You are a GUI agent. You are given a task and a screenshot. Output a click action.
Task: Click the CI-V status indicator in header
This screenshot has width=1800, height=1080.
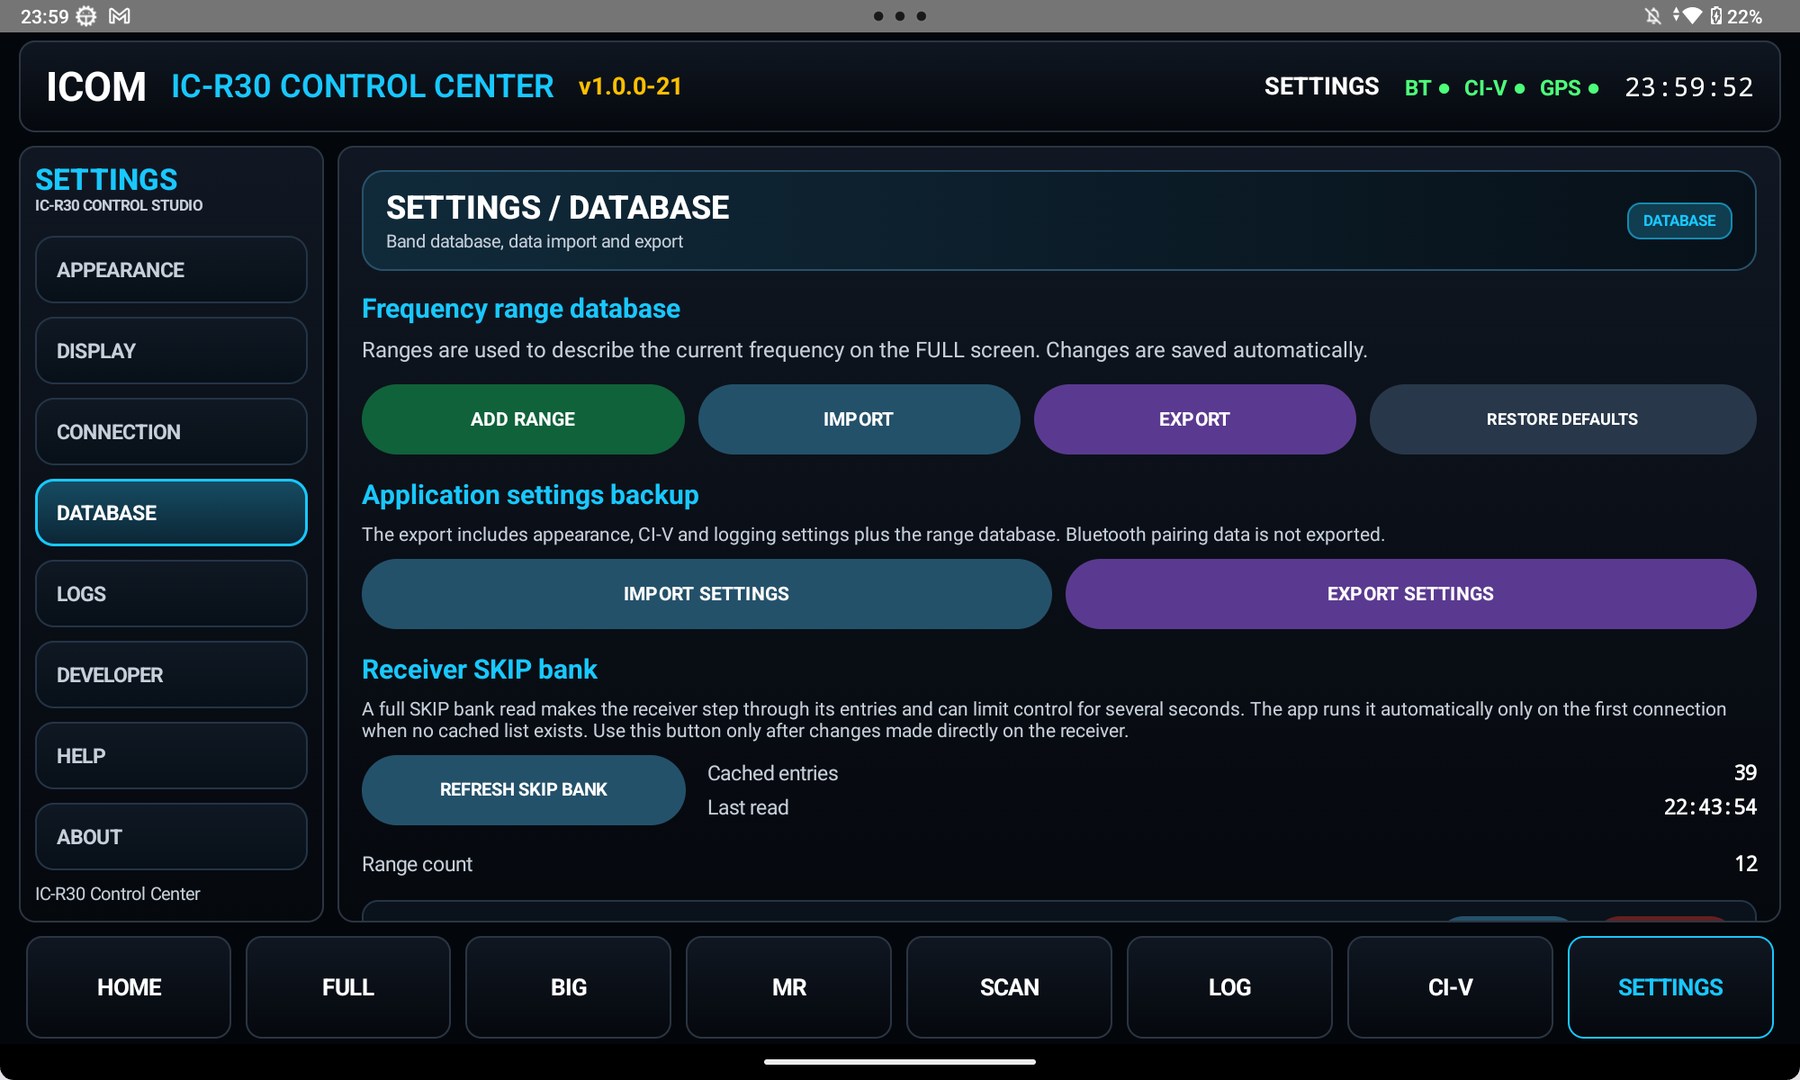(1494, 88)
